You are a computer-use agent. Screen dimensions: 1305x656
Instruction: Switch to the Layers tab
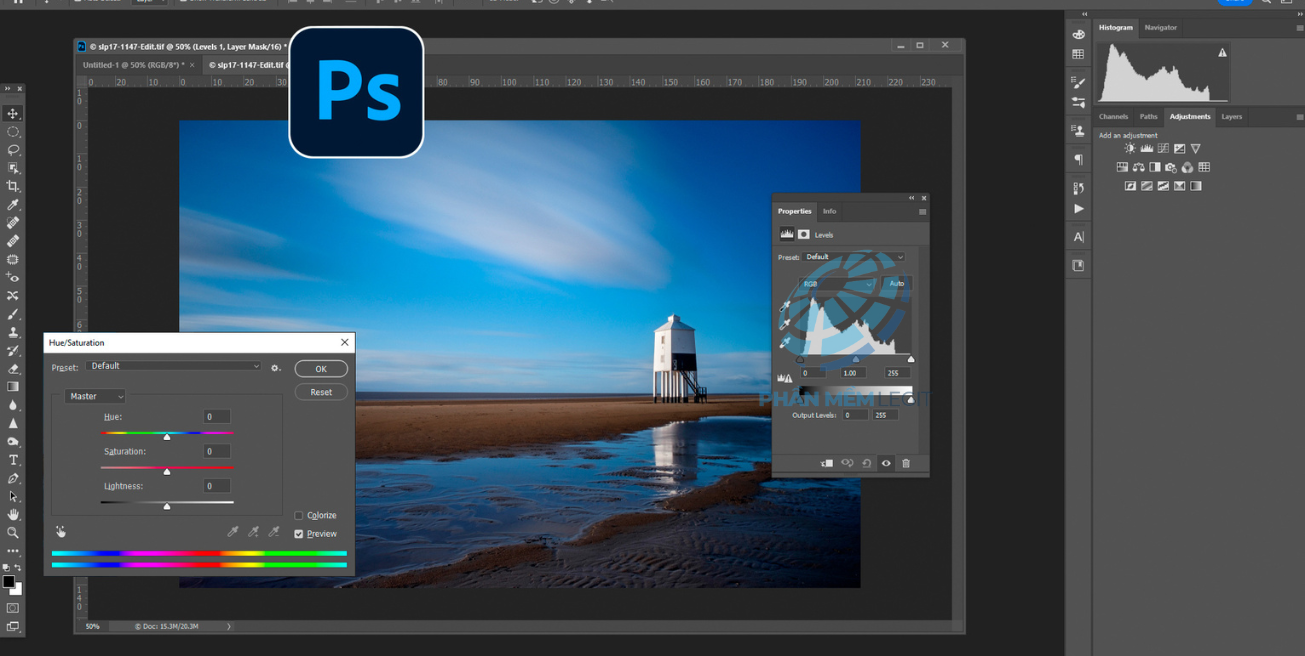(1231, 117)
